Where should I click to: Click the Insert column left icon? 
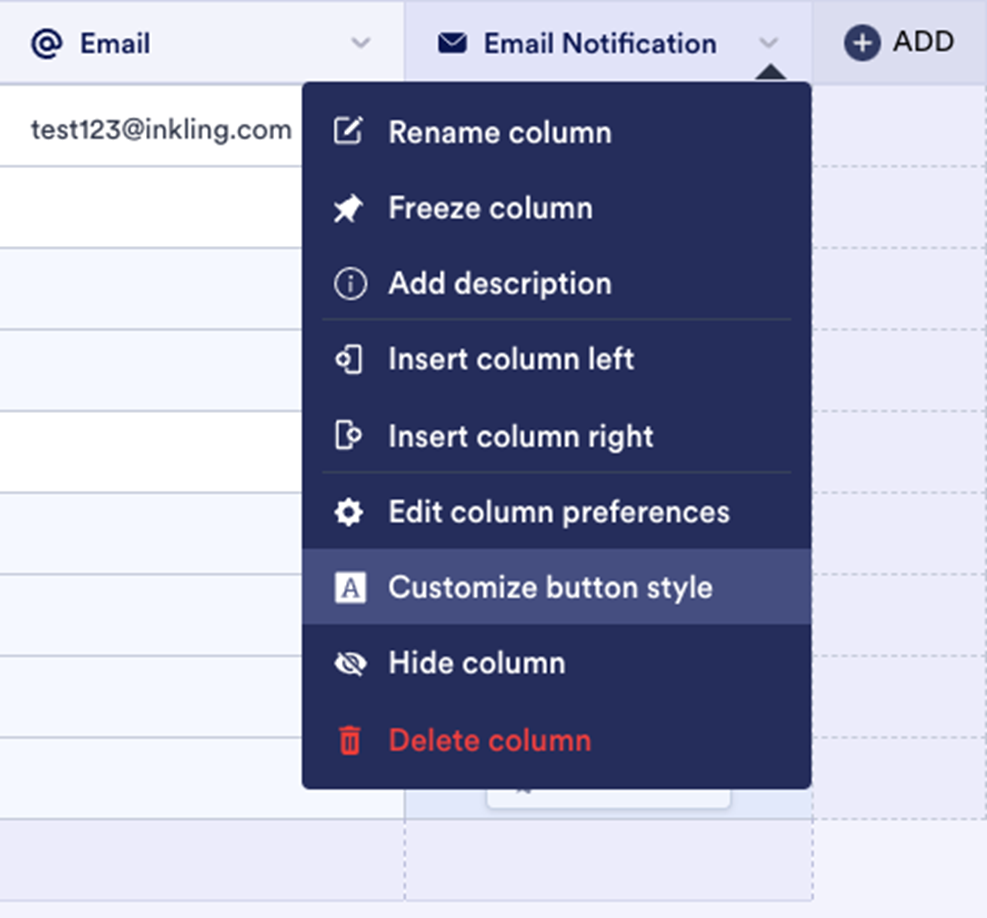[x=348, y=360]
